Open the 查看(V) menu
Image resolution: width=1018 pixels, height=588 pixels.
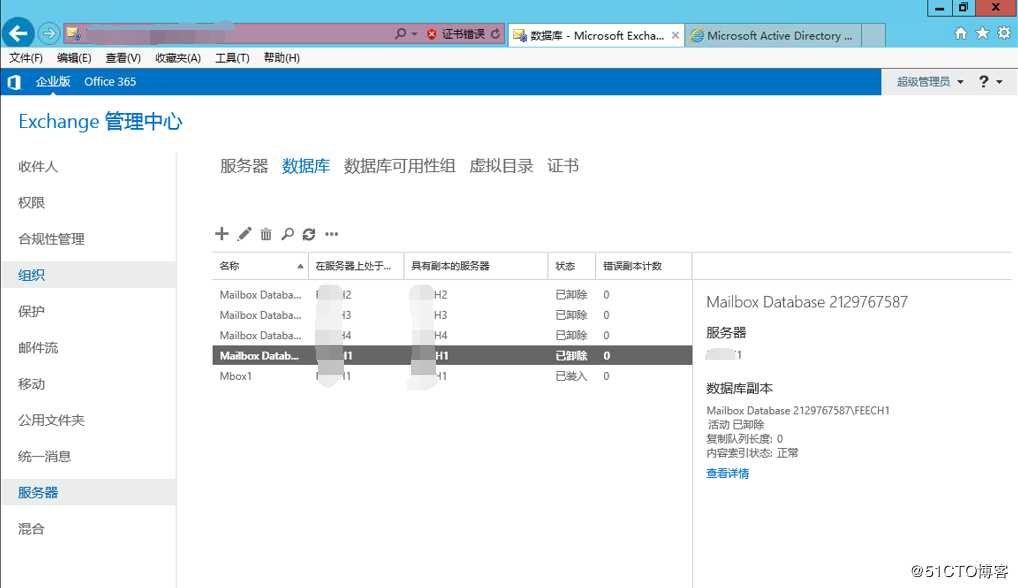coord(123,58)
